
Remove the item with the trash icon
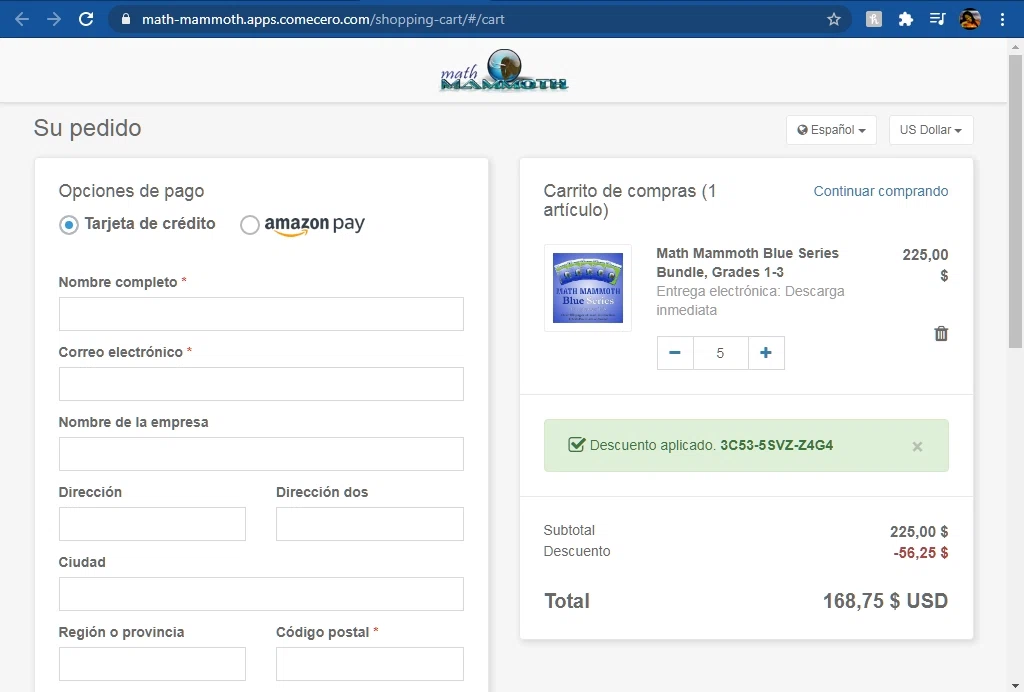click(x=941, y=334)
